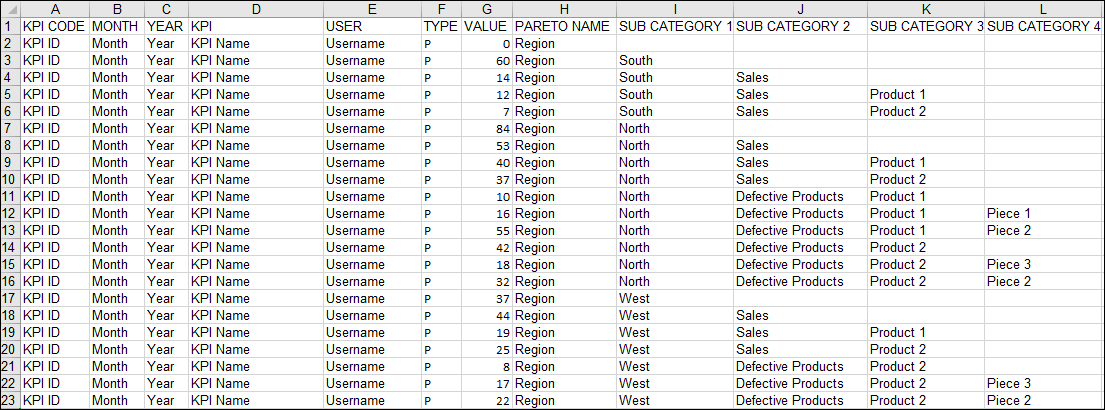Image resolution: width=1105 pixels, height=410 pixels.
Task: Click the PARETO NAME header cell
Action: (x=564, y=26)
